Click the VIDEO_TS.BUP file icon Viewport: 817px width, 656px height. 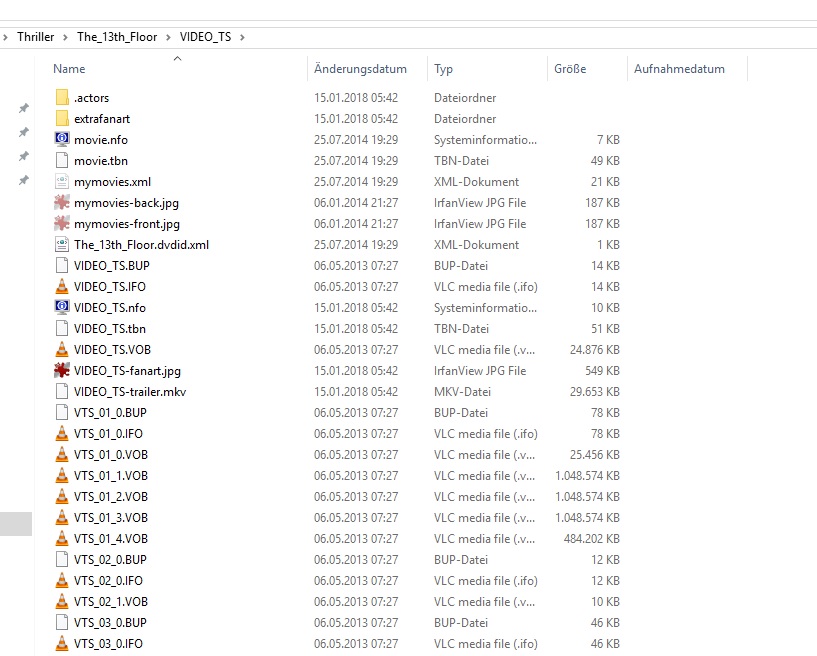coord(61,266)
